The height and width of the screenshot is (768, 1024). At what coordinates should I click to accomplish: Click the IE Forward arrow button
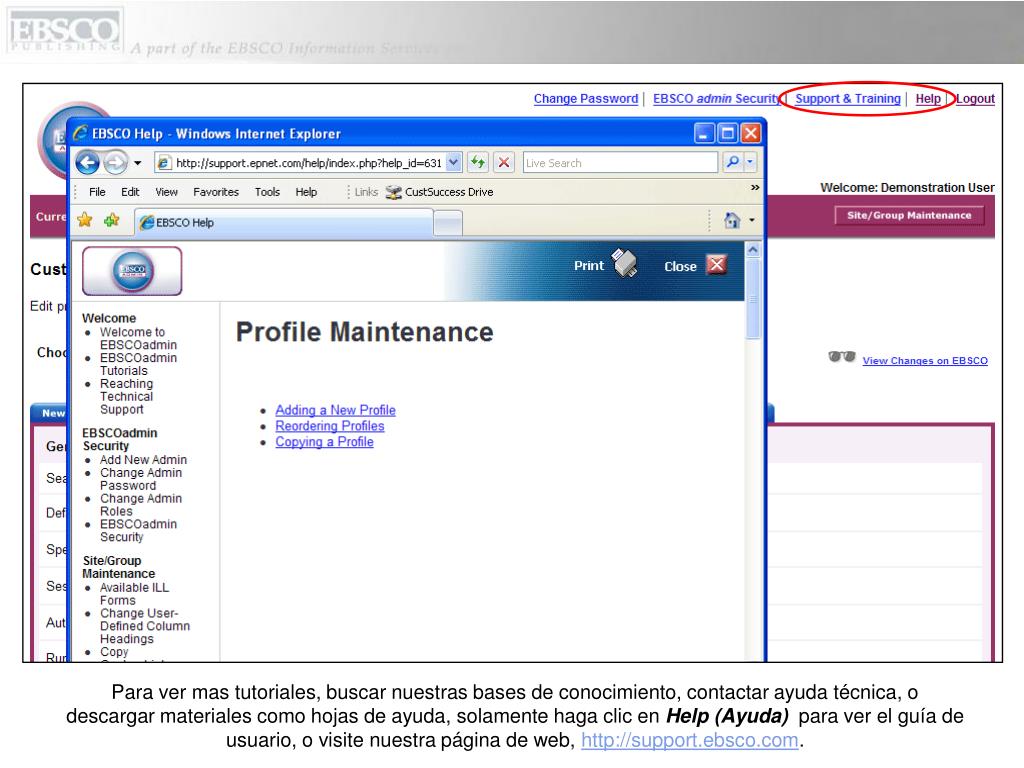pos(116,162)
